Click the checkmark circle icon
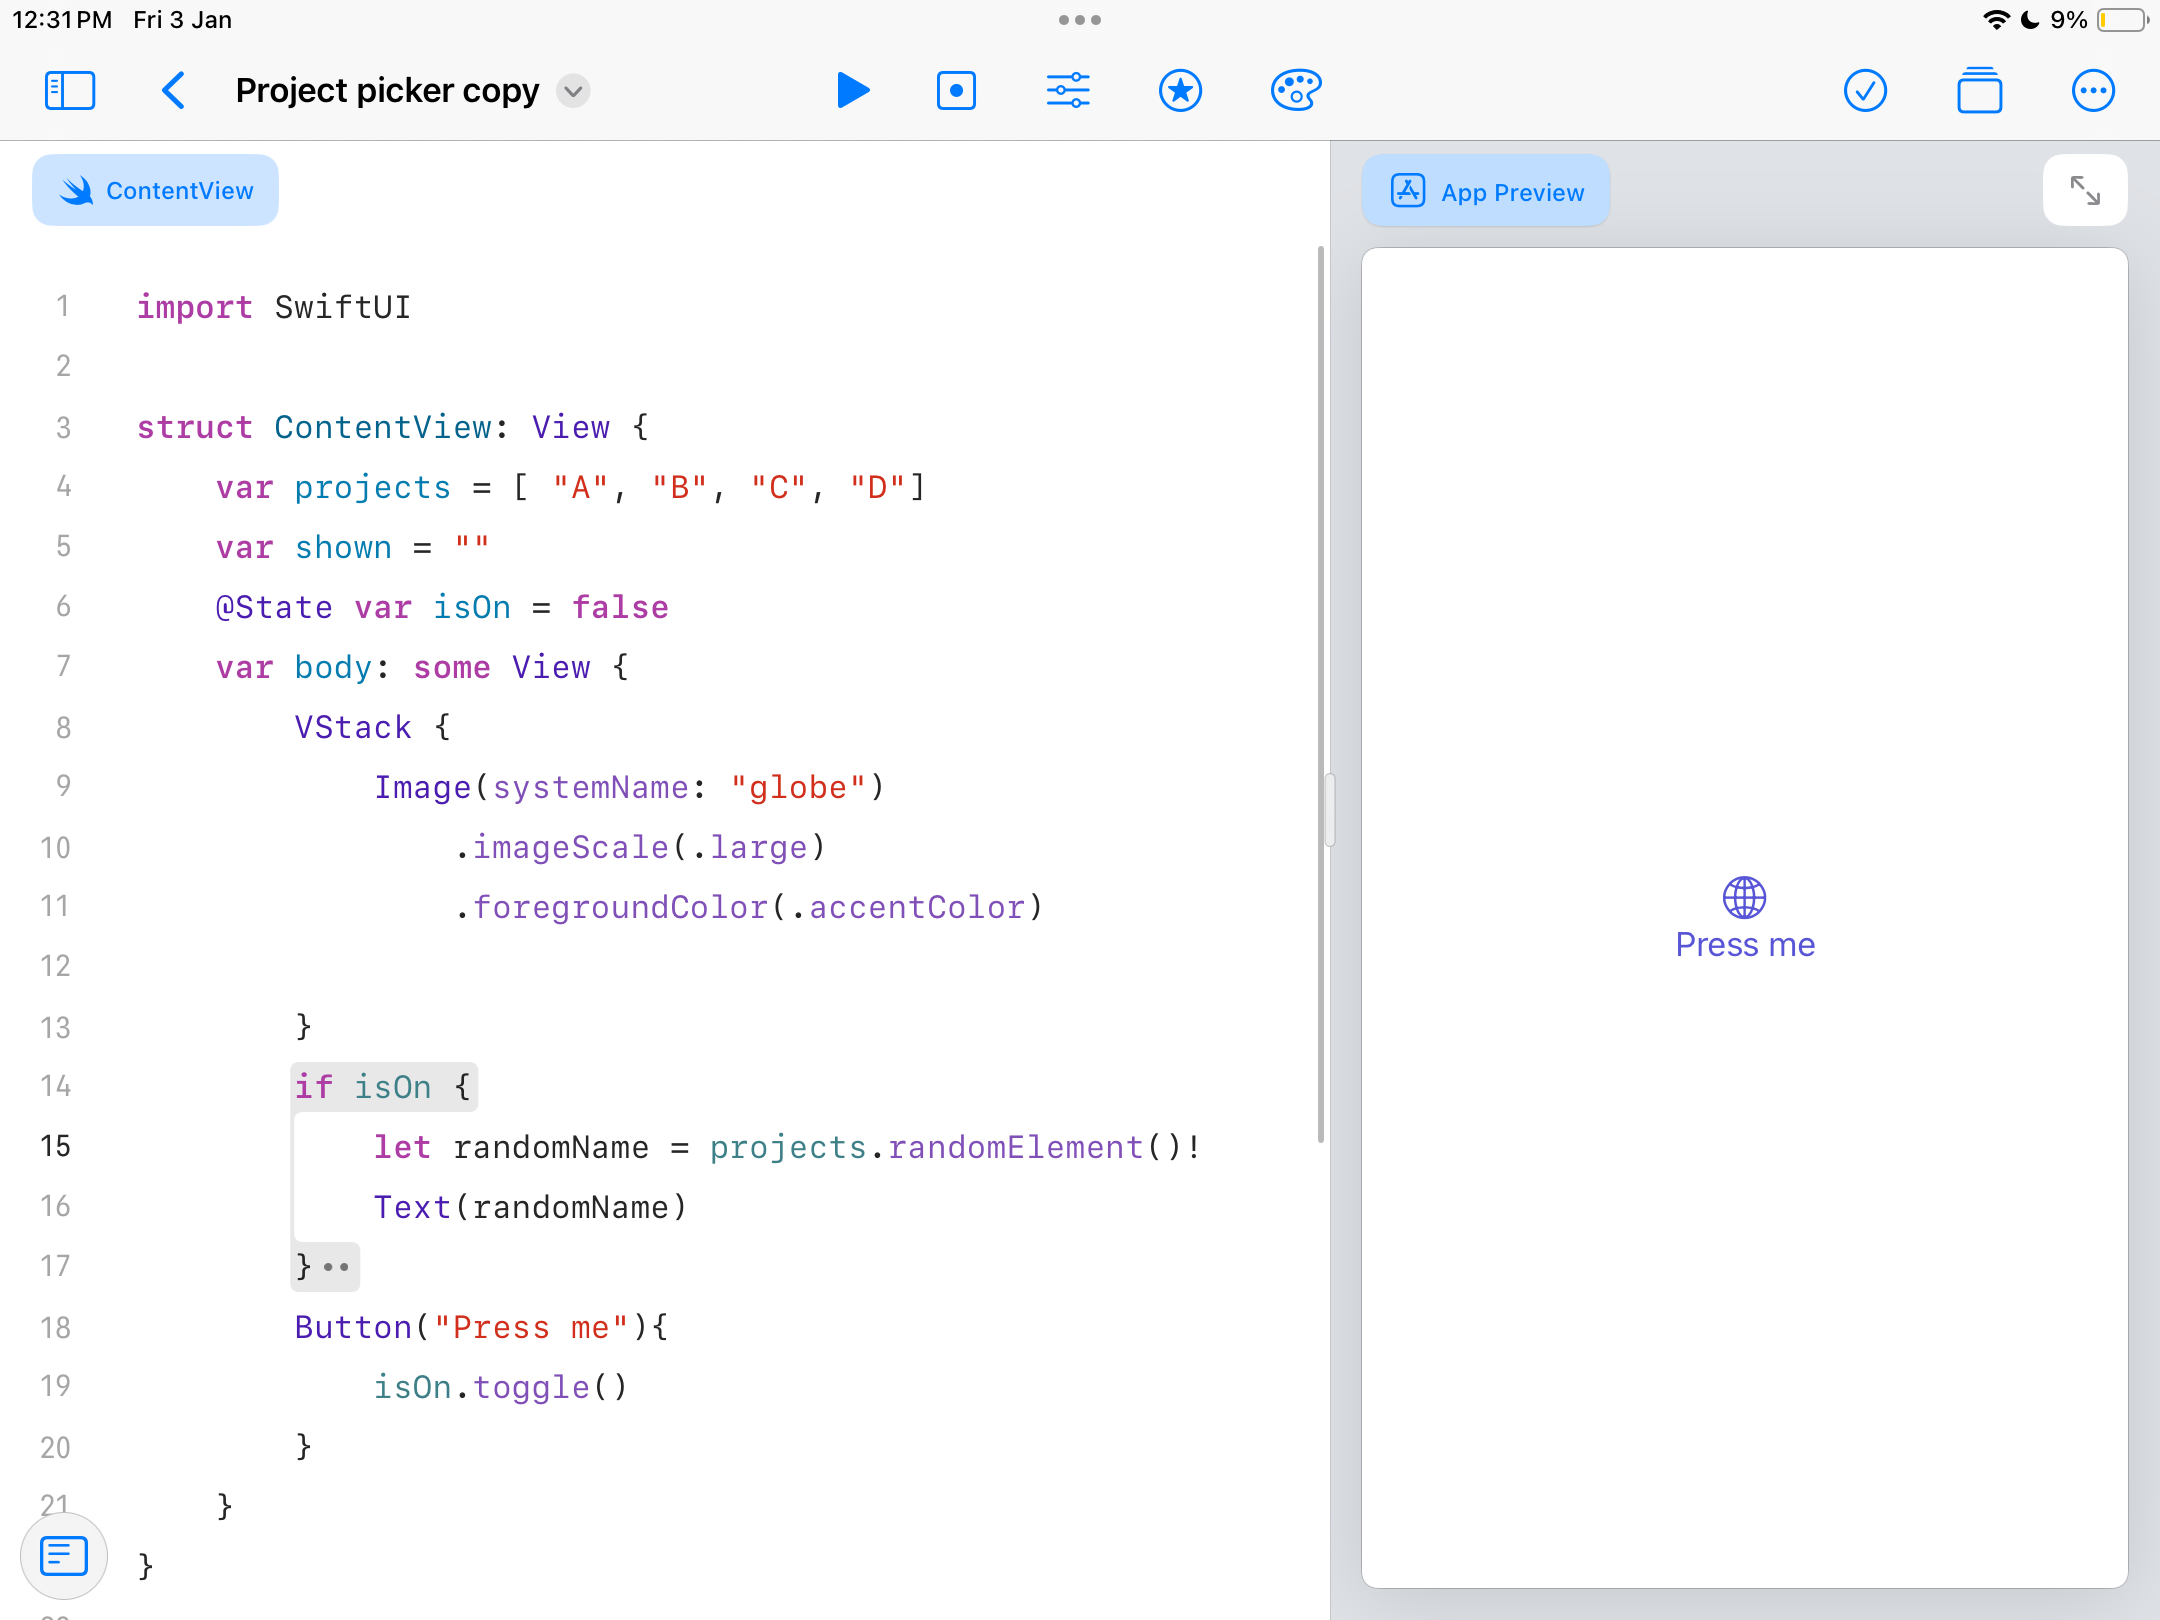The image size is (2160, 1620). pos(1865,91)
